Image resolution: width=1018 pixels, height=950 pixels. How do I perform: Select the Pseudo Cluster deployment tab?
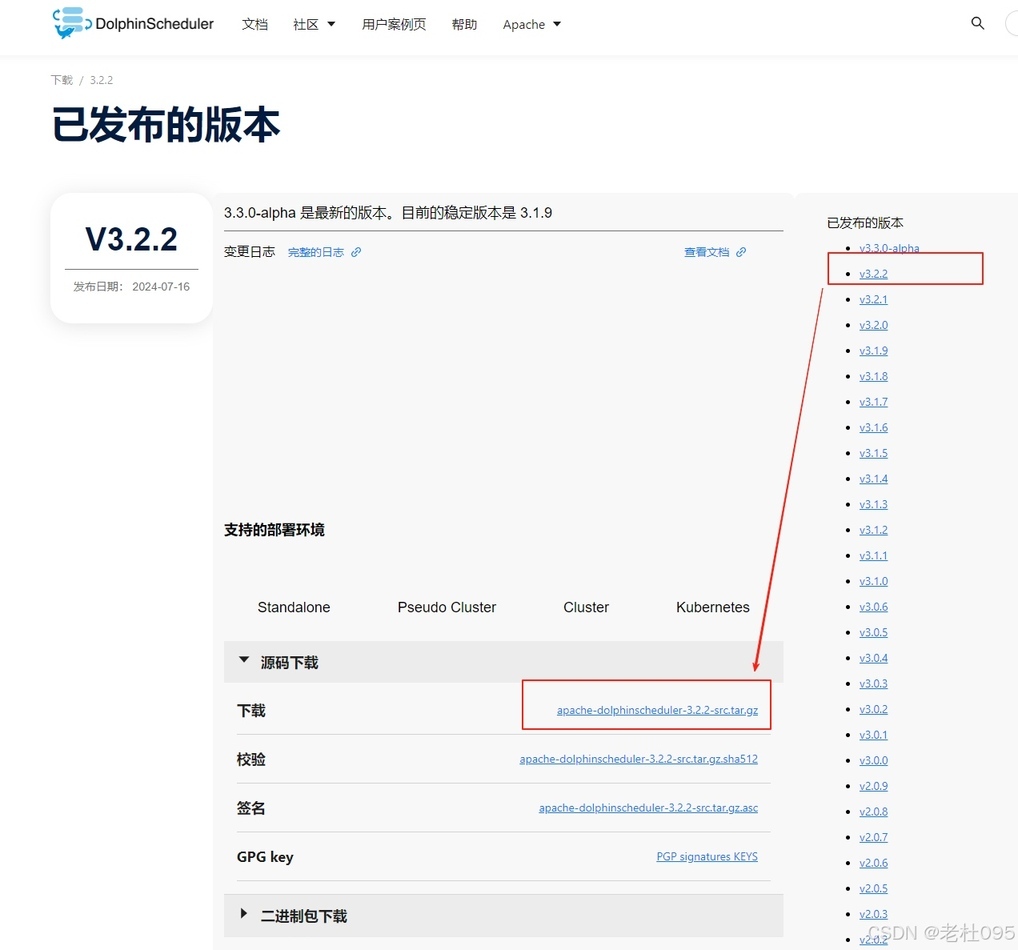pos(447,607)
